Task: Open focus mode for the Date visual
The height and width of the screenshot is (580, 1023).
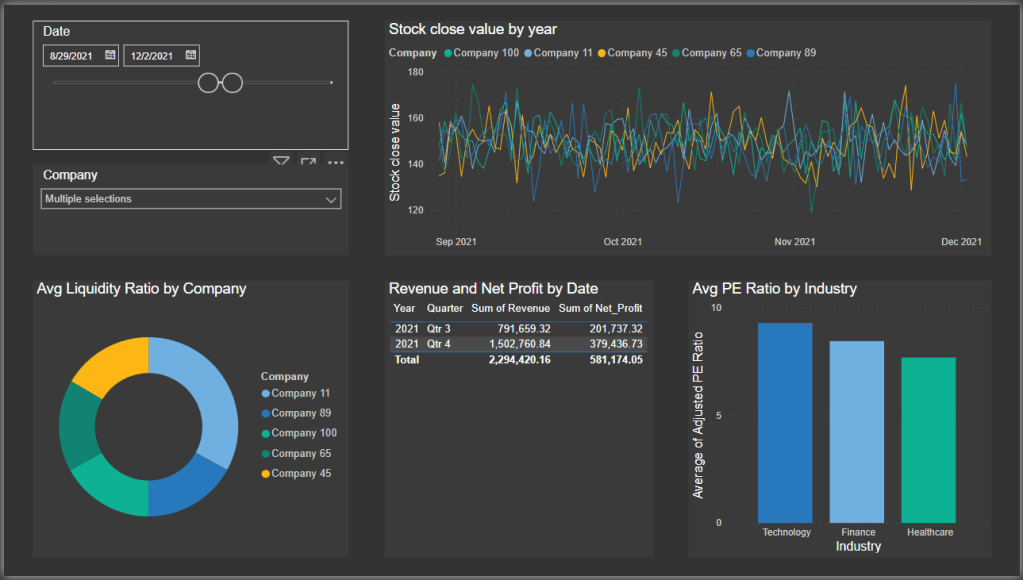Action: 308,161
